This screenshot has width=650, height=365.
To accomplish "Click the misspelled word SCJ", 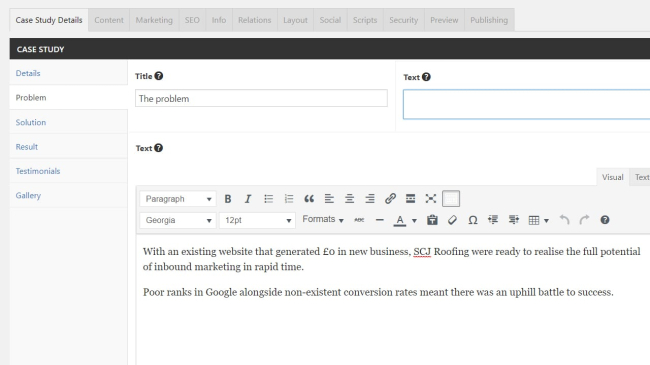I will pyautogui.click(x=422, y=252).
